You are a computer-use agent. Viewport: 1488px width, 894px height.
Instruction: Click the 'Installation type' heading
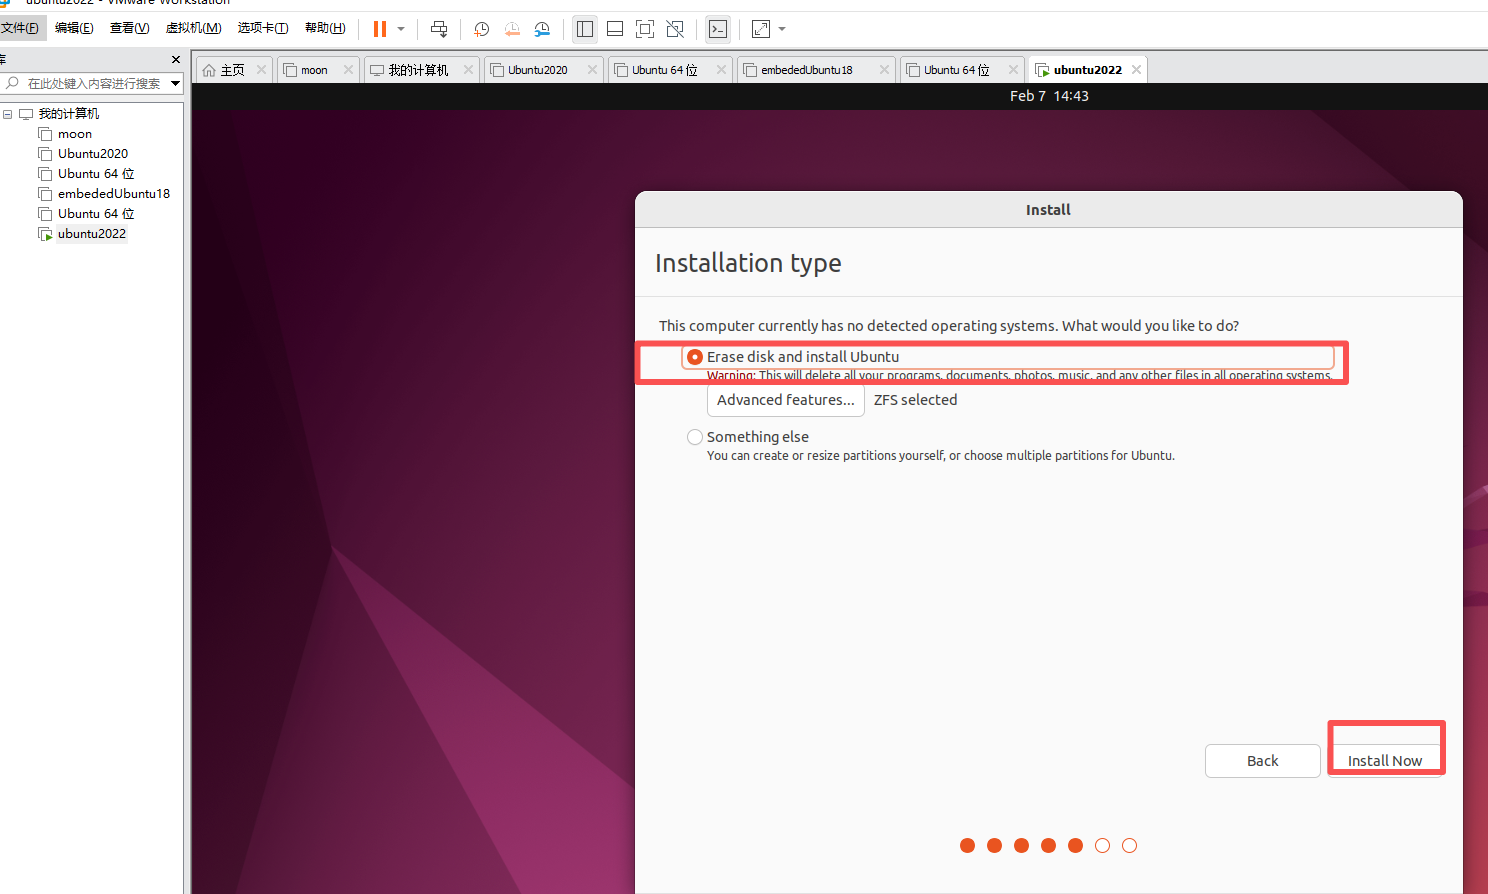[748, 263]
